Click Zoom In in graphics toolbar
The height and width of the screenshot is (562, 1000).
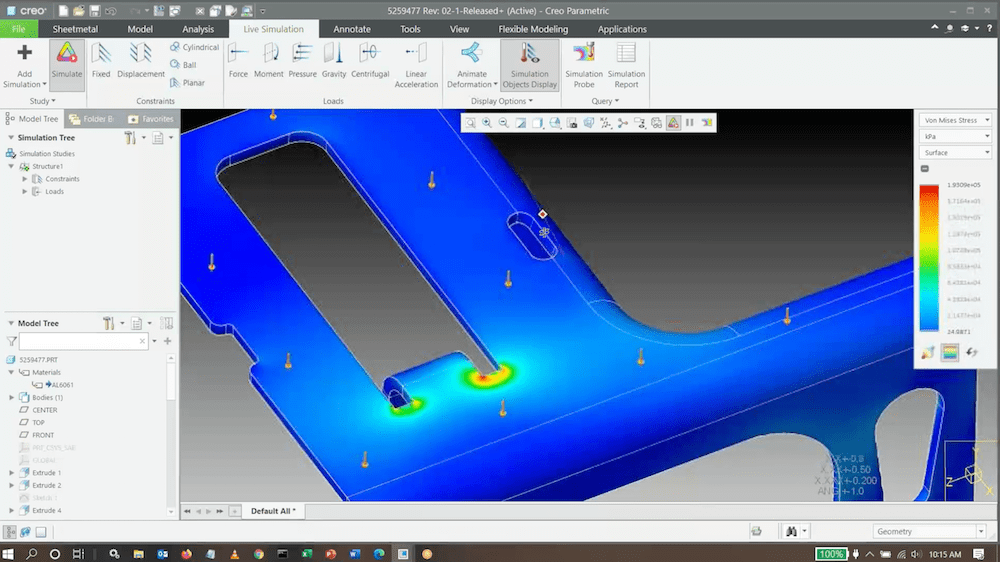(487, 122)
